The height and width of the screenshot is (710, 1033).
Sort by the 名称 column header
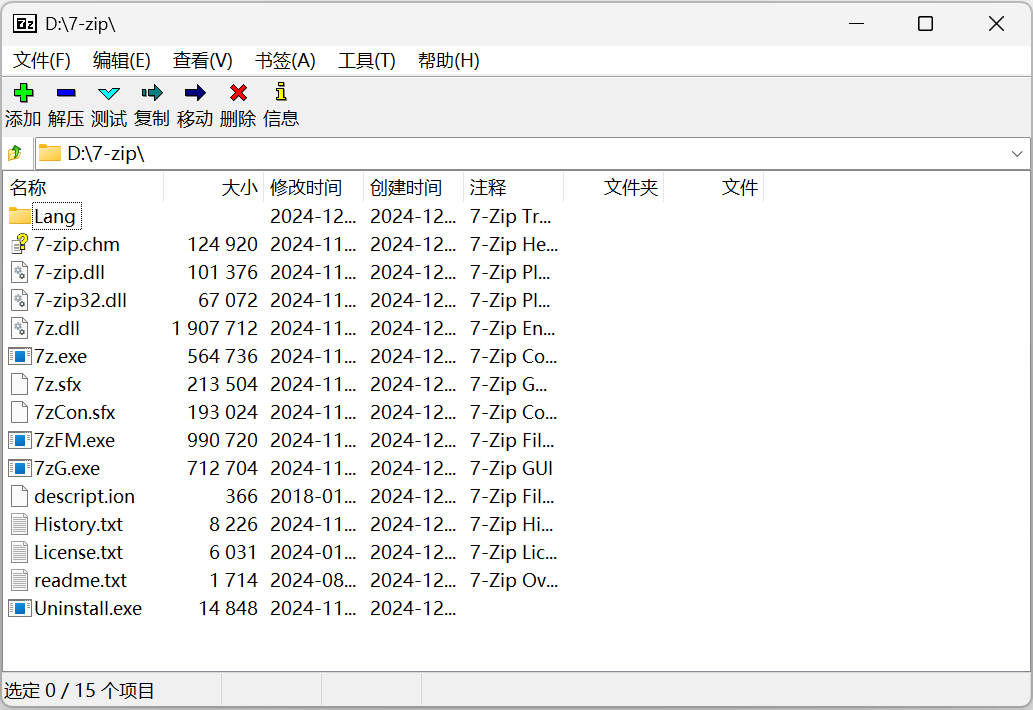(x=83, y=188)
